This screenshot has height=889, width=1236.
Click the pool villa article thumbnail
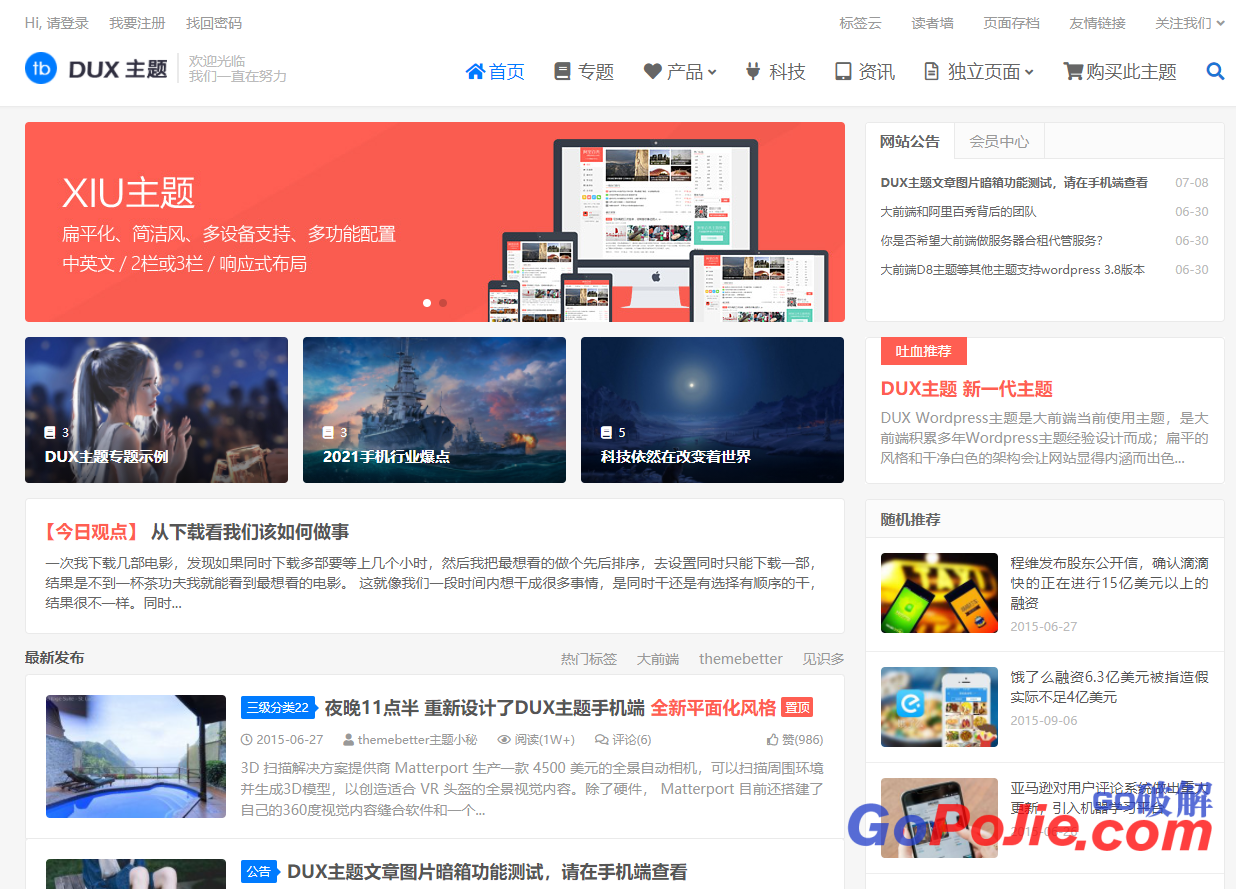[136, 757]
